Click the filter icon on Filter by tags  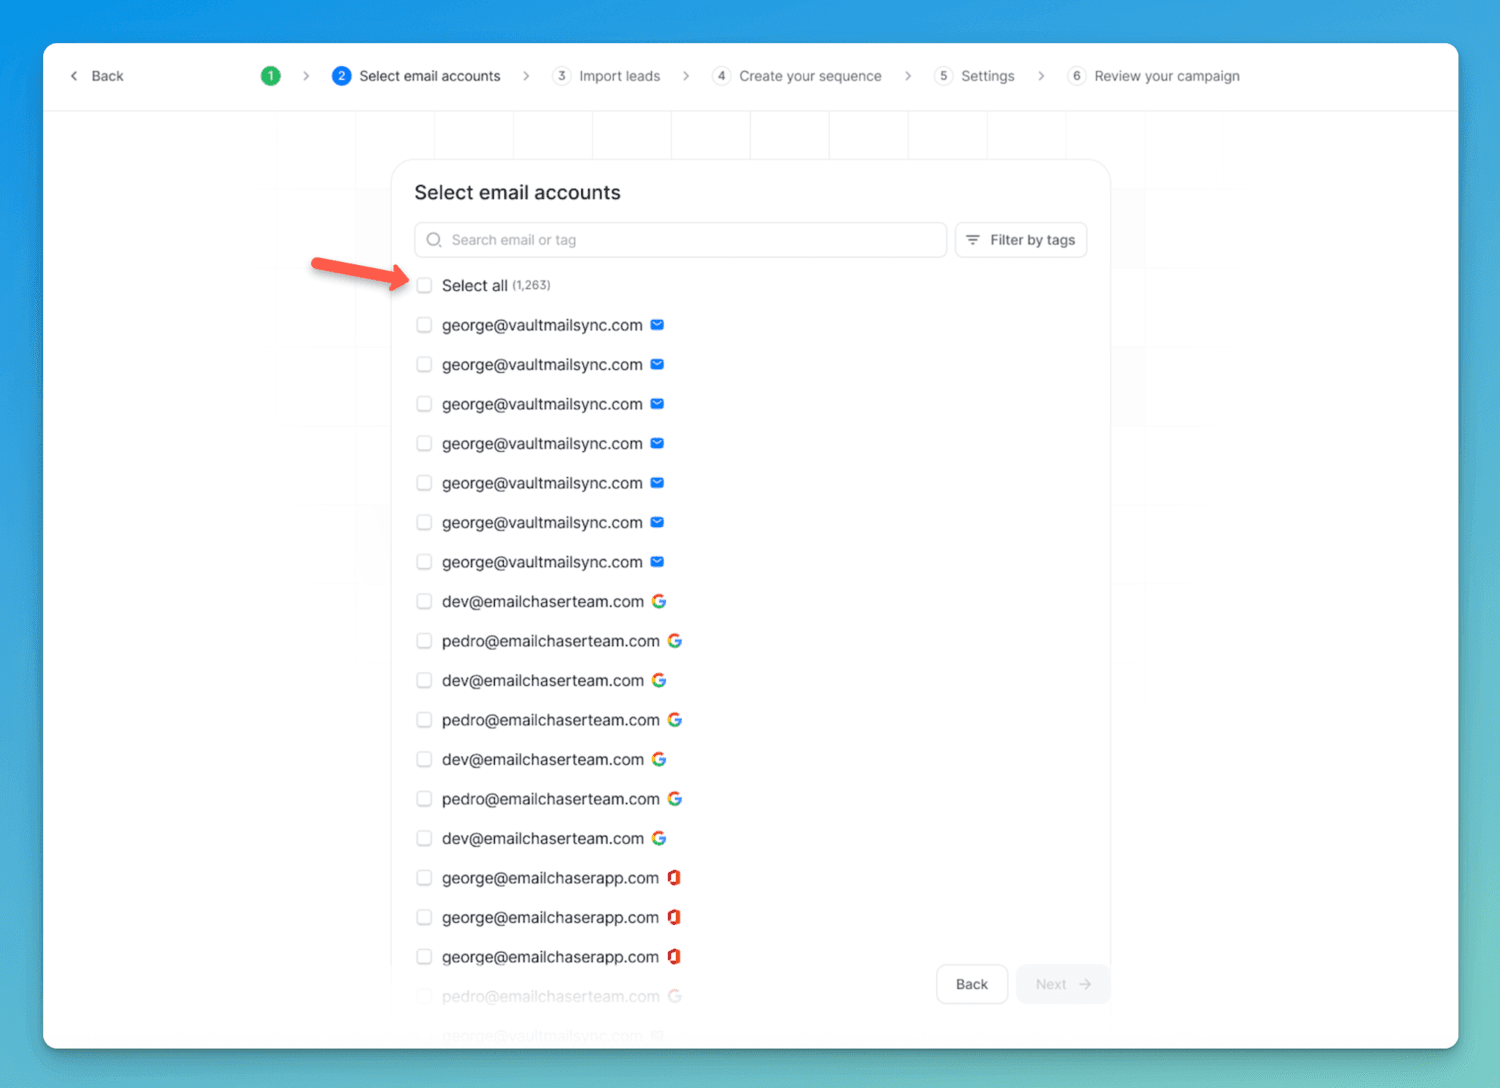[973, 240]
